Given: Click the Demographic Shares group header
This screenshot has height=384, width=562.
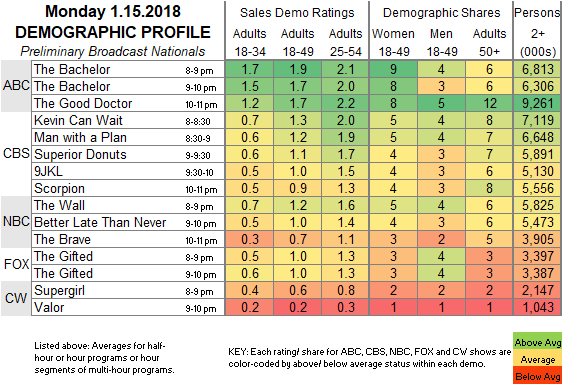Looking at the screenshot, I should point(441,13).
